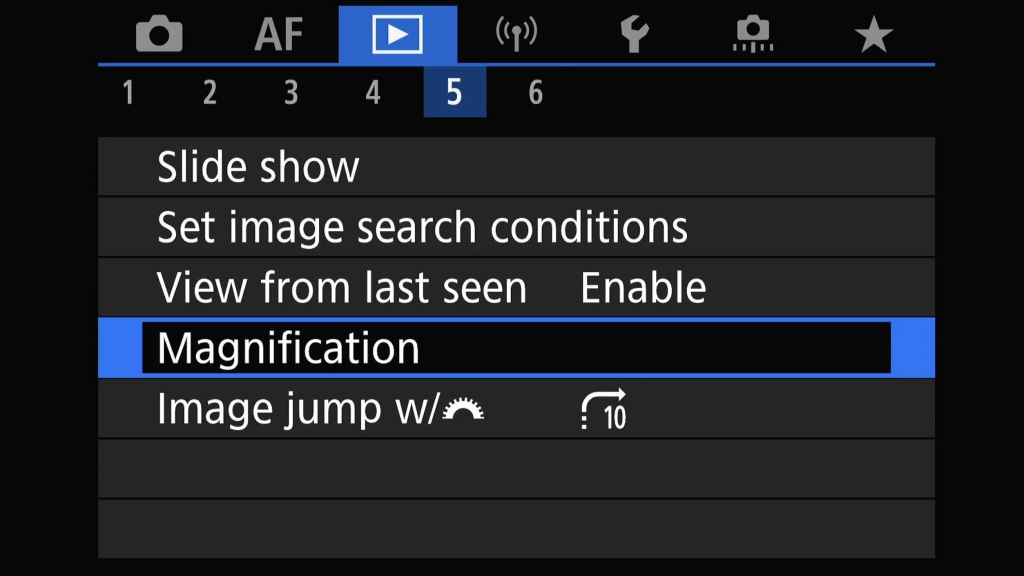
Task: Go to playback sub-page 4
Action: [373, 93]
